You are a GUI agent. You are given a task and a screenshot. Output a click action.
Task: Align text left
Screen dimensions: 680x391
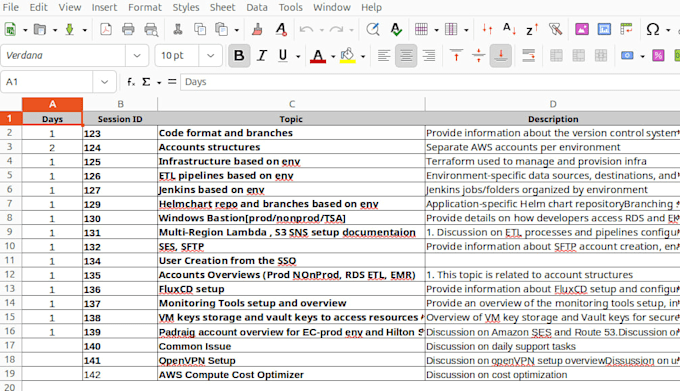click(384, 55)
